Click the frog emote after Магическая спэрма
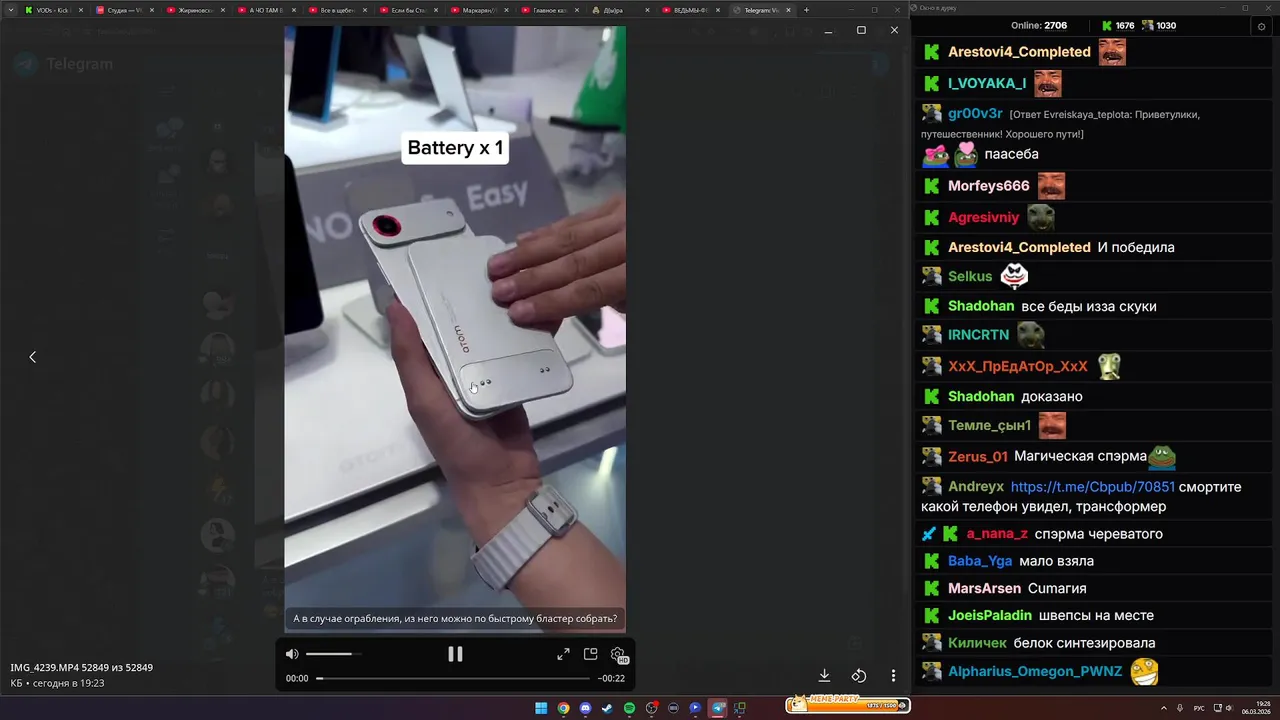1280x720 pixels. click(1162, 457)
